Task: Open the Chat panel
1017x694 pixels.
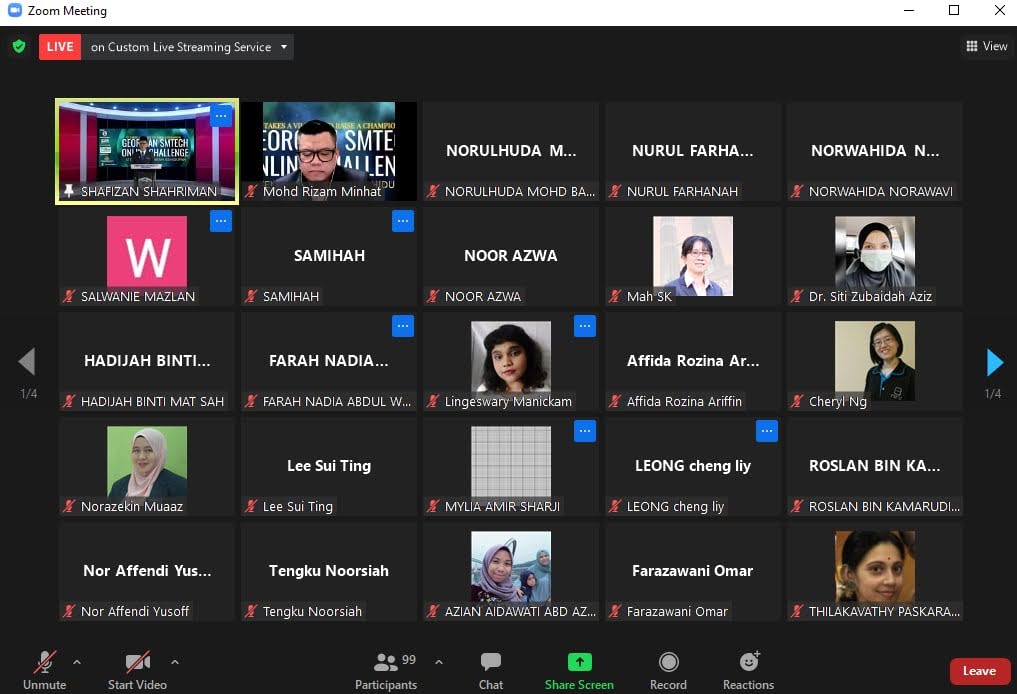Action: pos(490,671)
